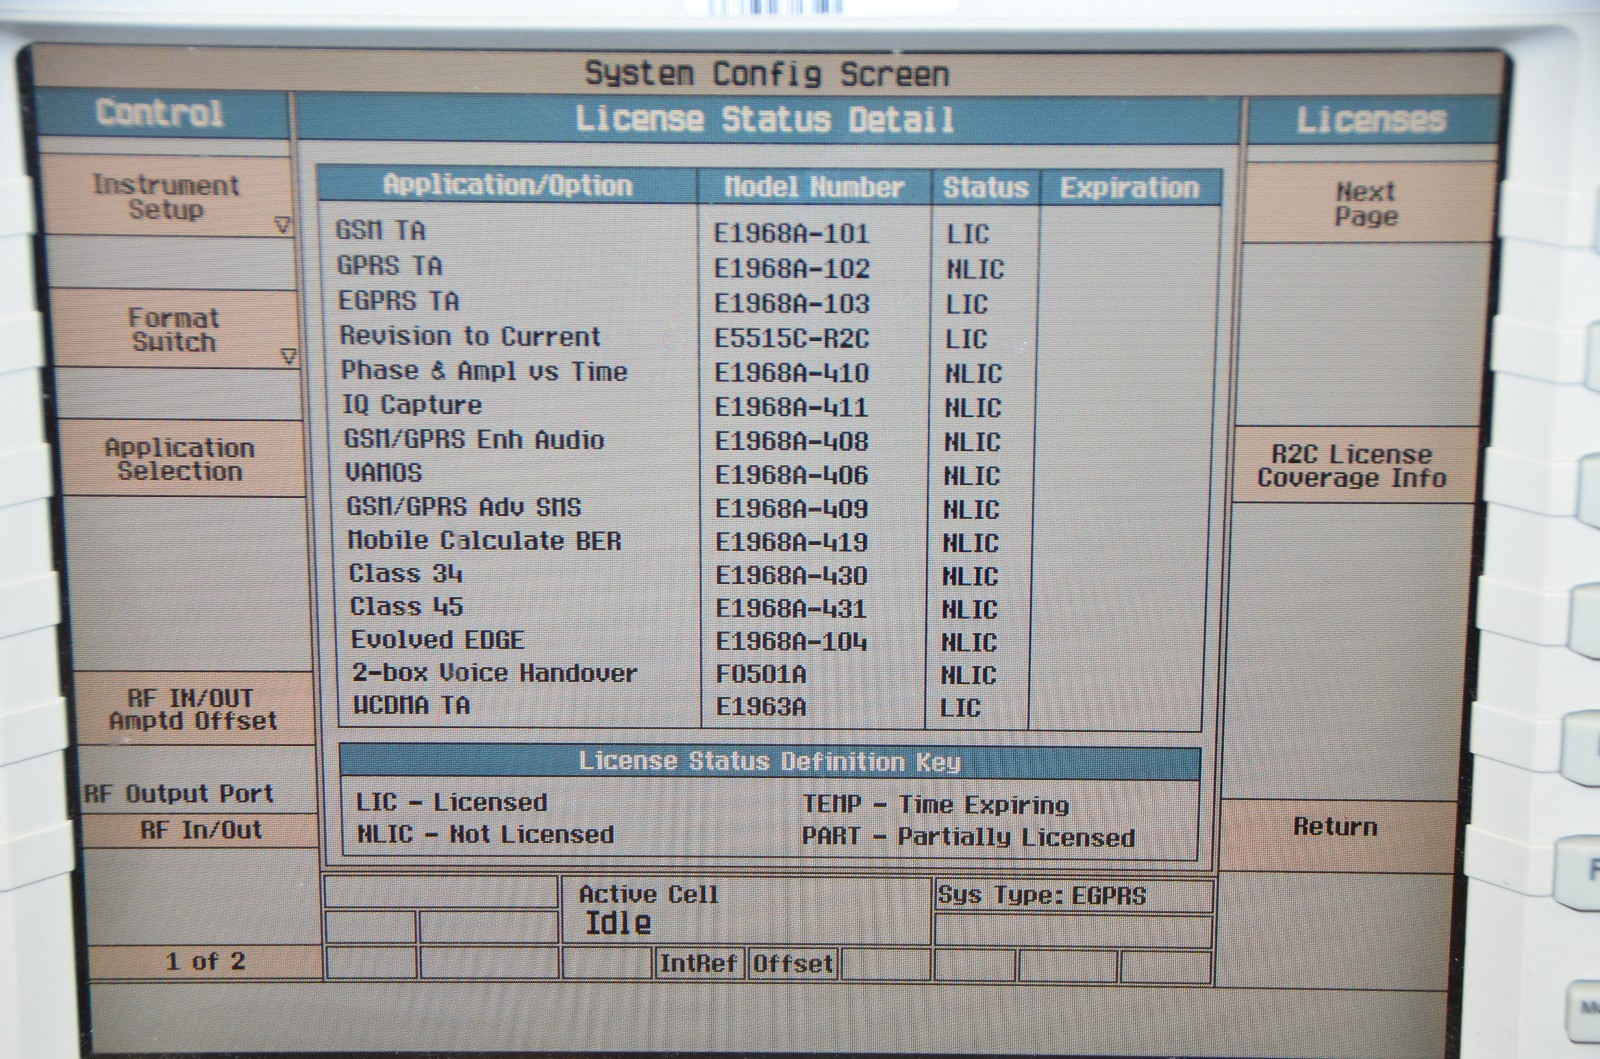
Task: Click the WCDMA TA application entry
Action: click(411, 705)
